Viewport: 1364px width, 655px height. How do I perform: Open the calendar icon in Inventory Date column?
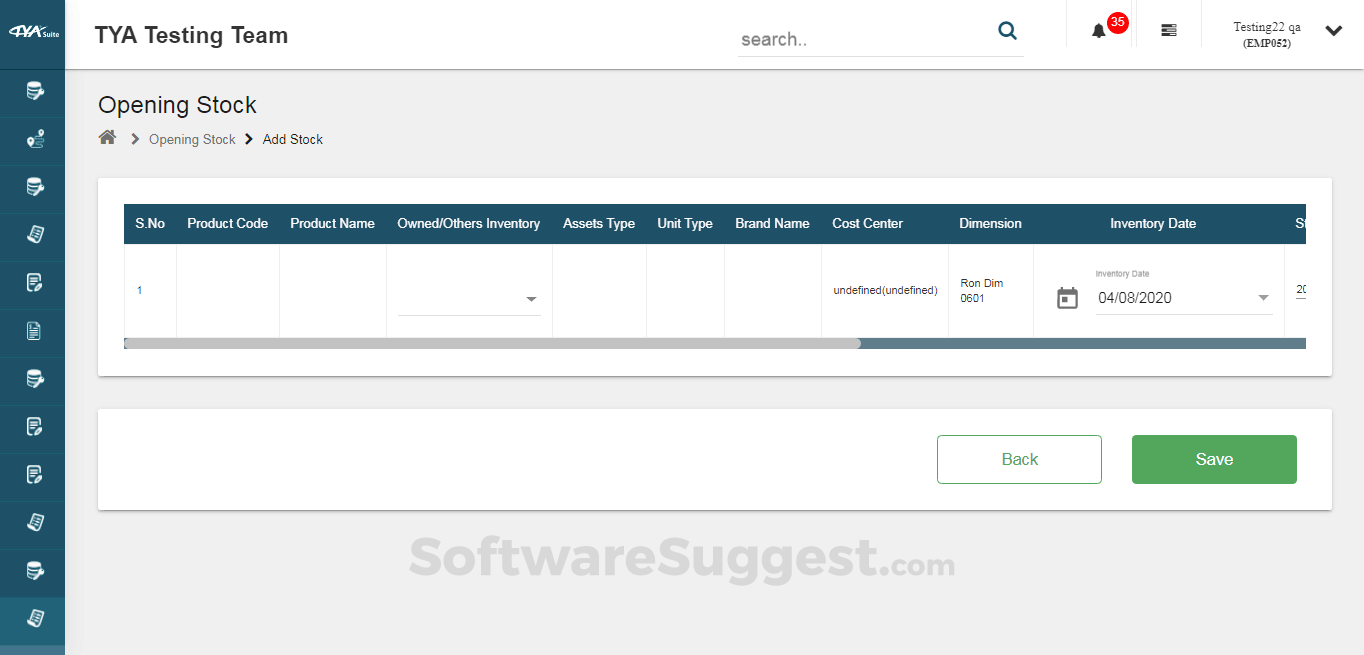point(1066,297)
